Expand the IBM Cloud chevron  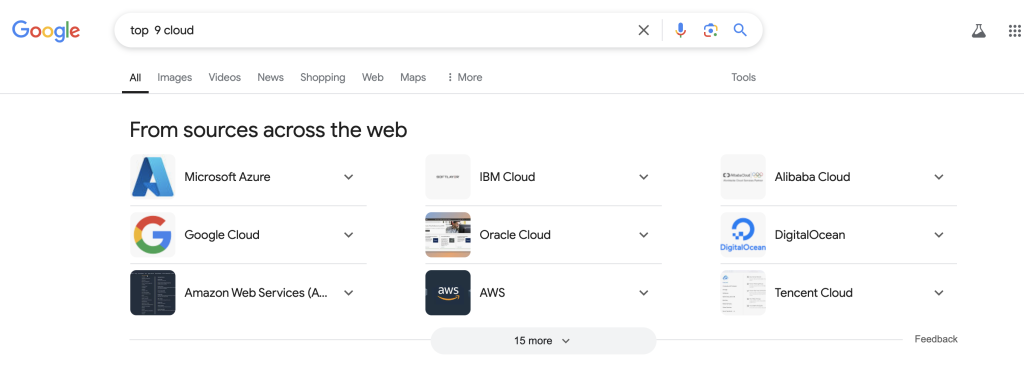644,177
